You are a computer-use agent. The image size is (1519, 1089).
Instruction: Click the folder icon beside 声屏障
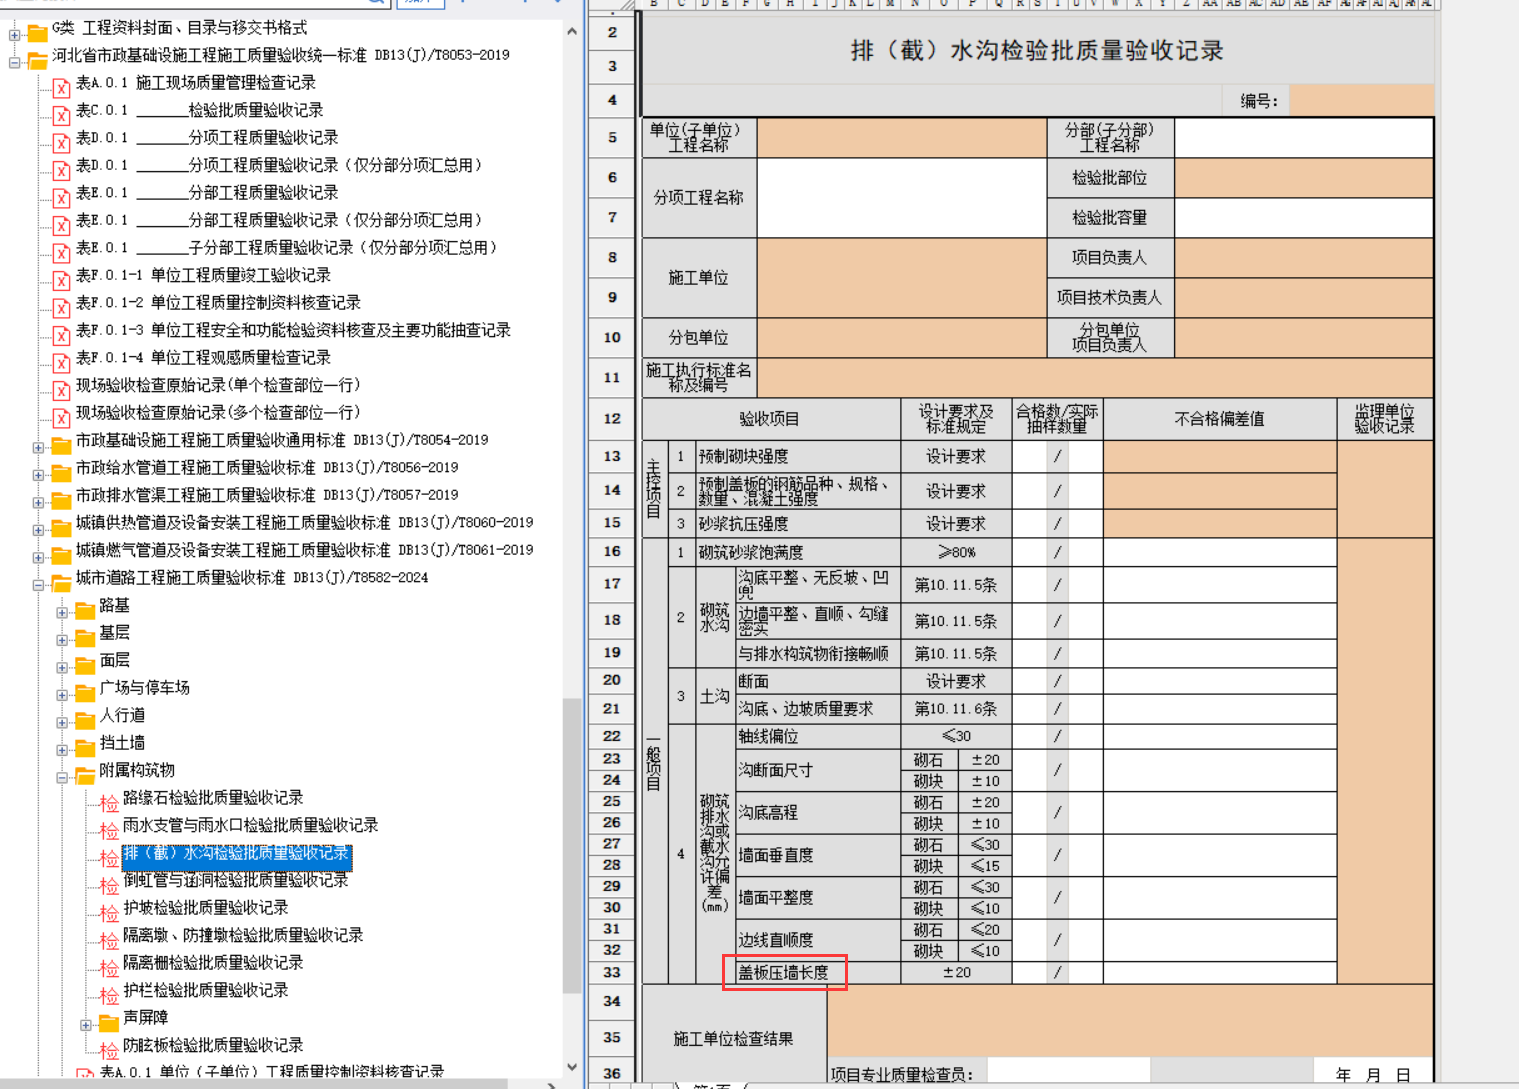point(110,1022)
